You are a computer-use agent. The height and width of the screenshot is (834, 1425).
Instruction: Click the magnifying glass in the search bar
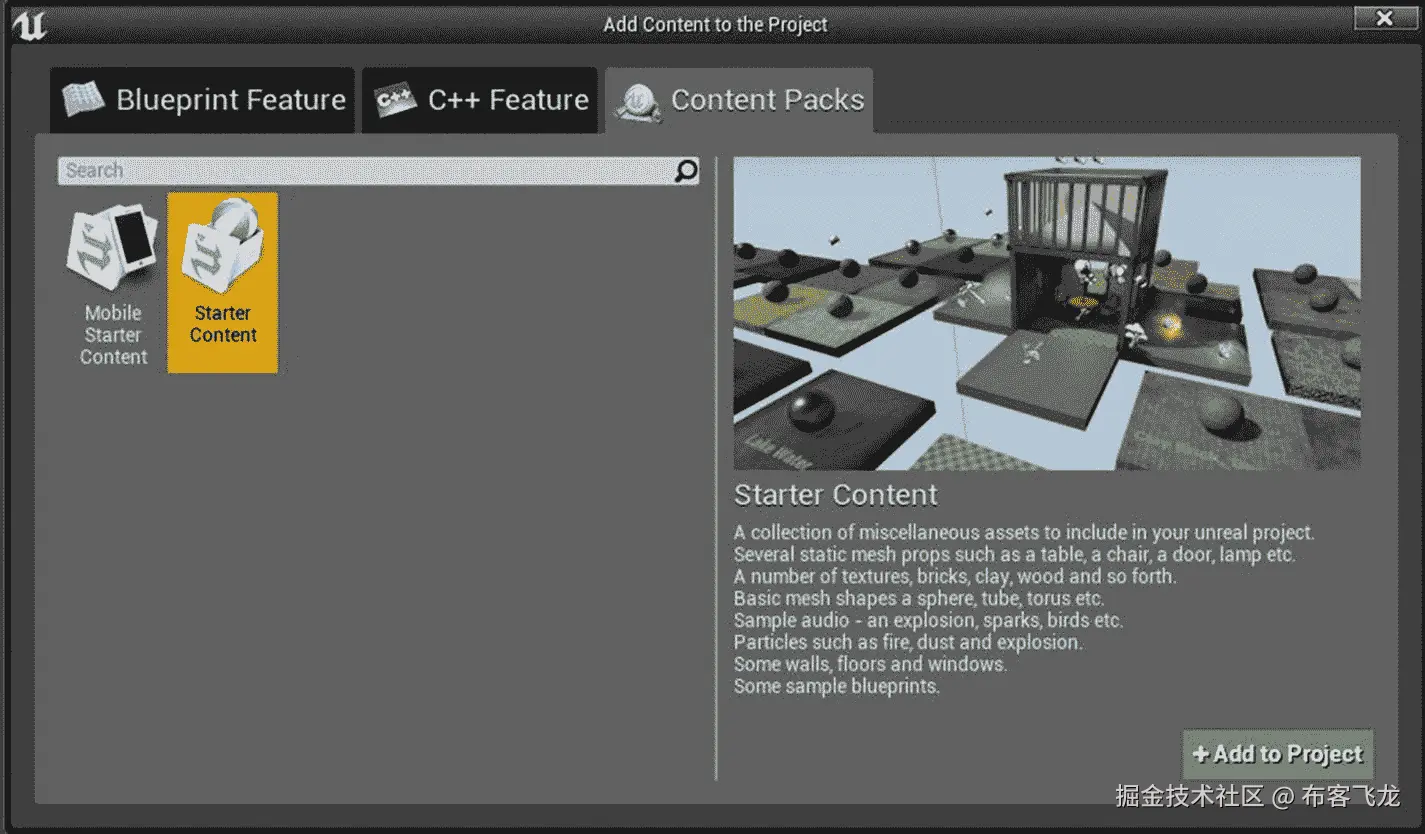tap(685, 171)
